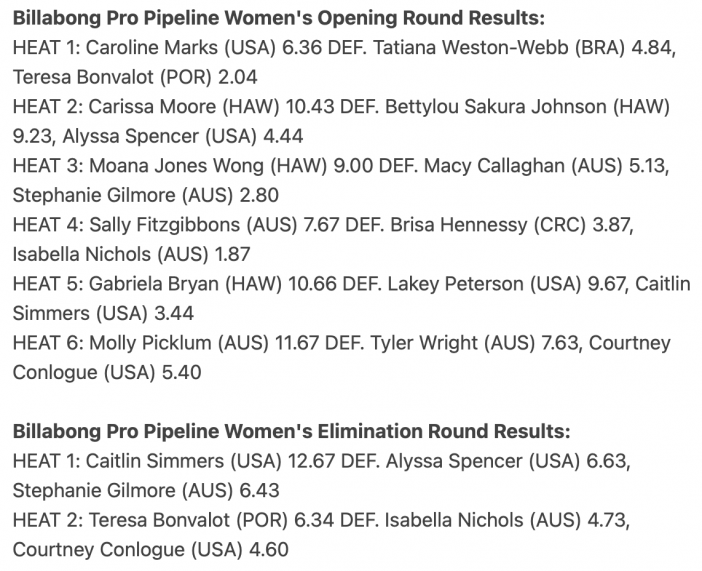Click Tatiana Weston-Webb's name
This screenshot has width=702, height=571.
click(470, 47)
